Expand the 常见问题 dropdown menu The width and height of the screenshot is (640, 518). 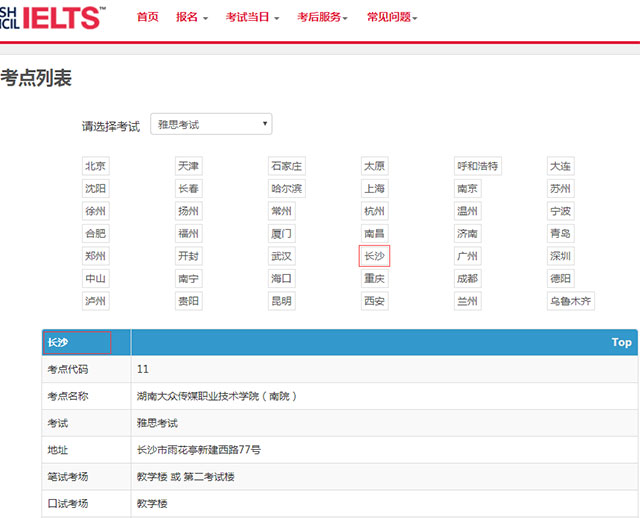tap(392, 17)
